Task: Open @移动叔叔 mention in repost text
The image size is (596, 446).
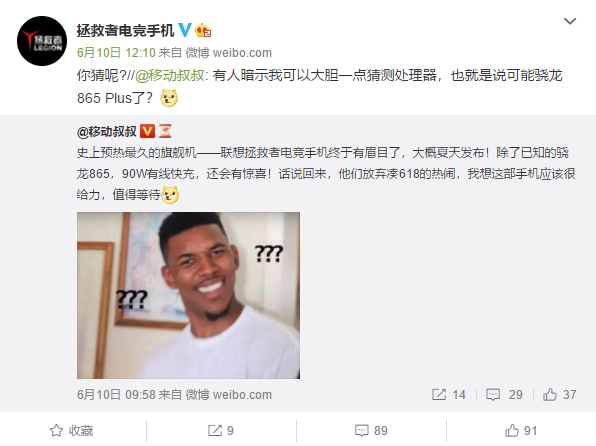Action: (170, 75)
